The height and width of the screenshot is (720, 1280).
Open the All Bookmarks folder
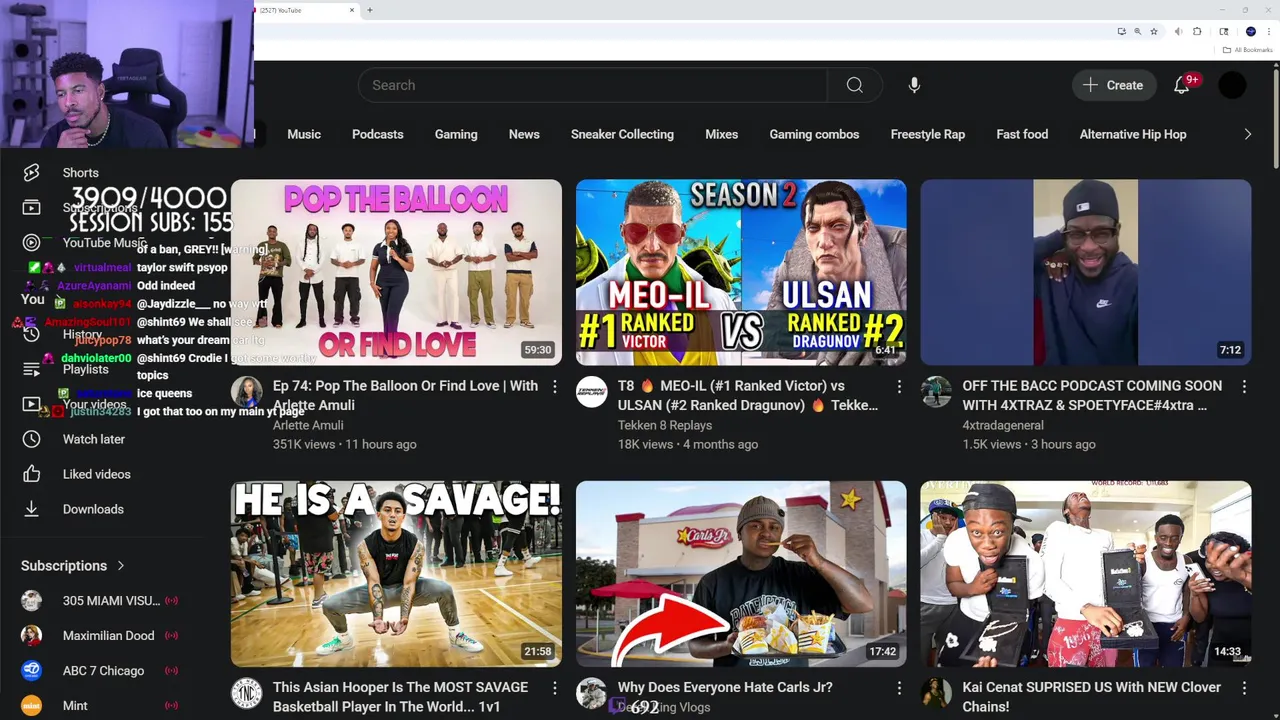point(1247,50)
